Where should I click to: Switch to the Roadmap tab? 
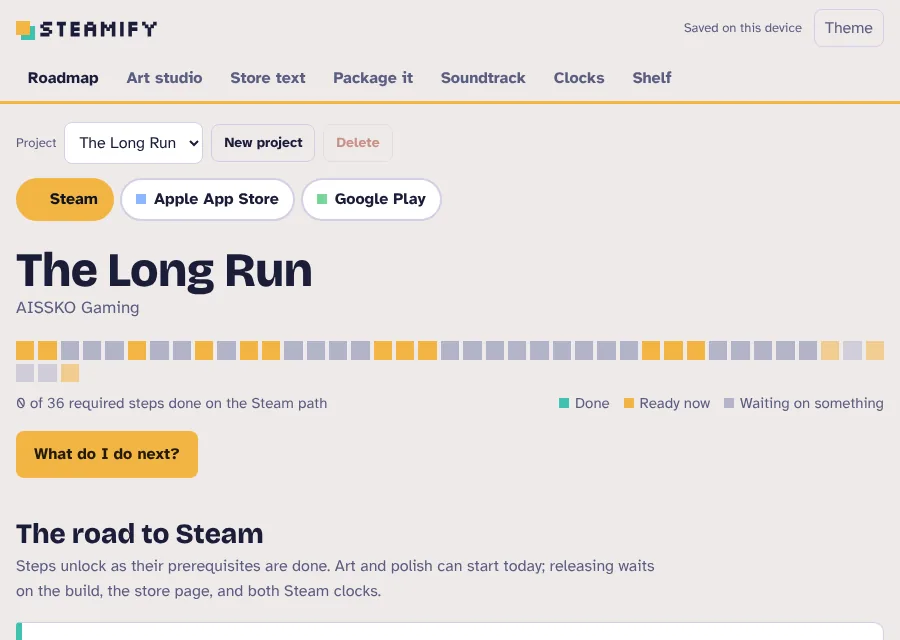pyautogui.click(x=63, y=78)
